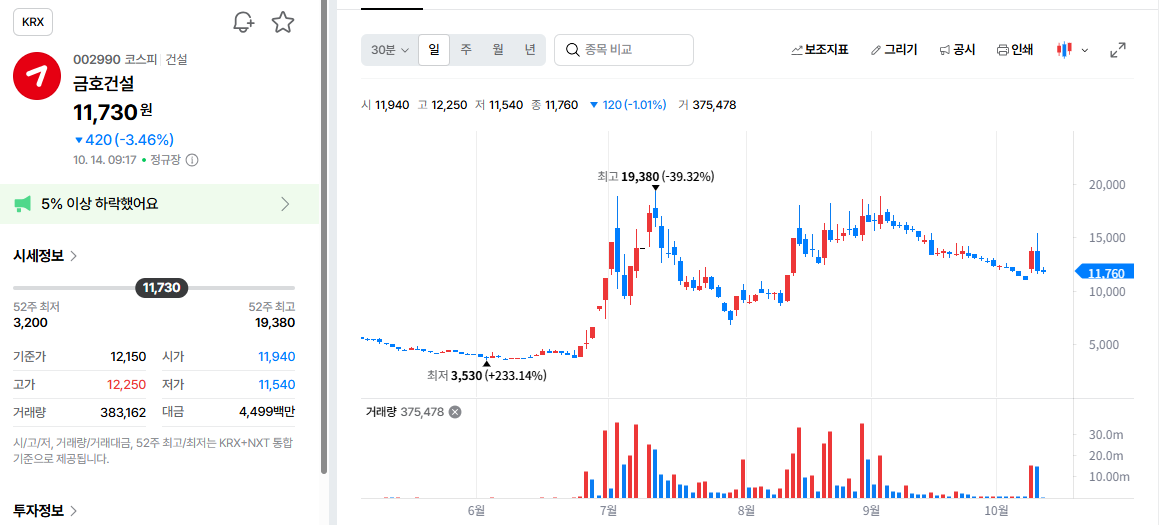
Task: Click the price alert bell icon
Action: [x=243, y=22]
